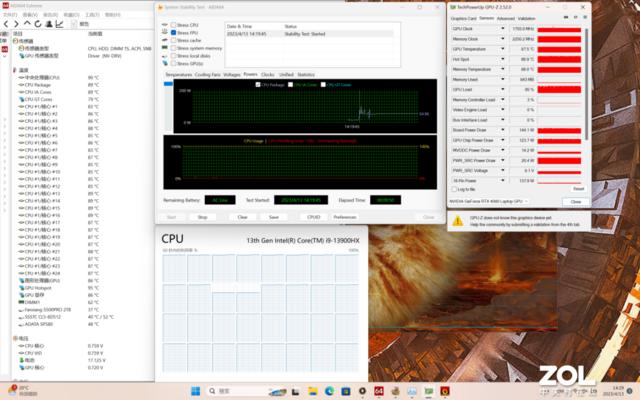Open GPU-Z hamburger menu icon
Screen dimensions: 640x400
coord(585,18)
